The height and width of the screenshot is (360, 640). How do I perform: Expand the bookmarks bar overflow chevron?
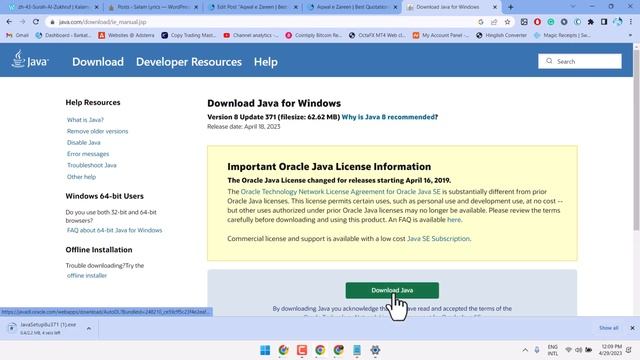(630, 36)
